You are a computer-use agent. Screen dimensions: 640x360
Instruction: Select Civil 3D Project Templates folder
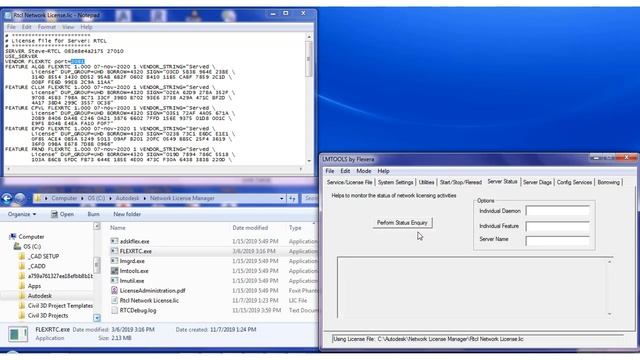click(60, 306)
